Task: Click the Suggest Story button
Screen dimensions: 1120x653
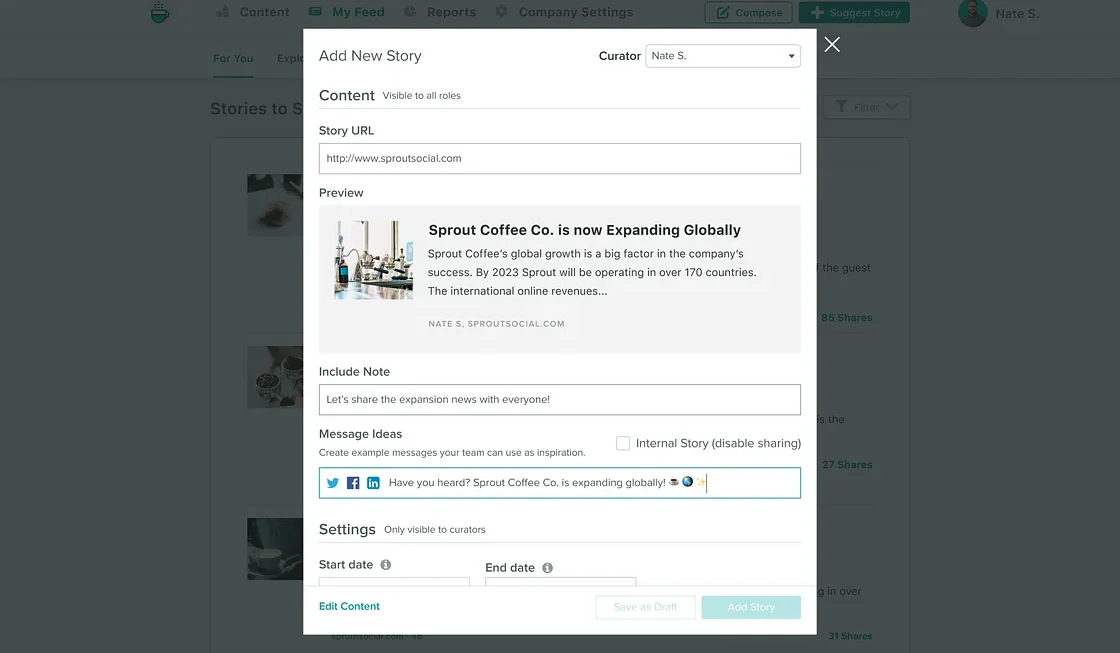Action: click(x=854, y=13)
